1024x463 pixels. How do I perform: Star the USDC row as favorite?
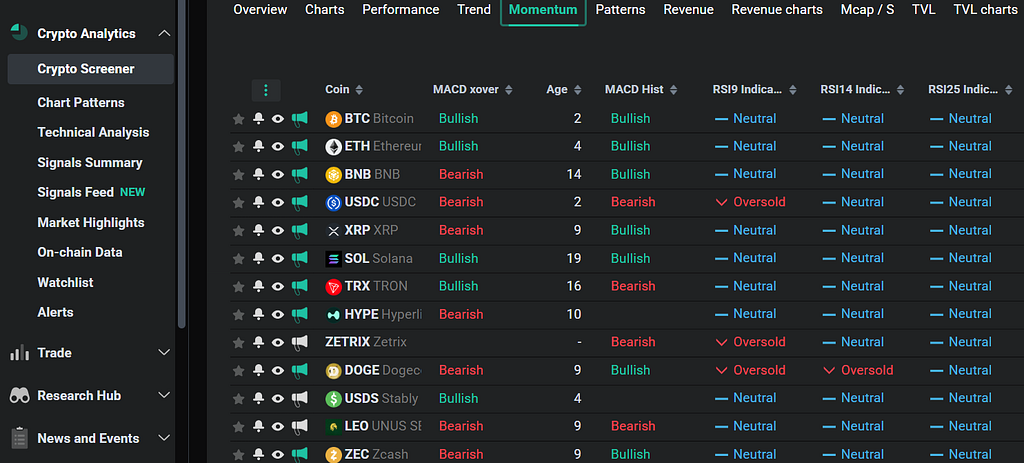[238, 202]
